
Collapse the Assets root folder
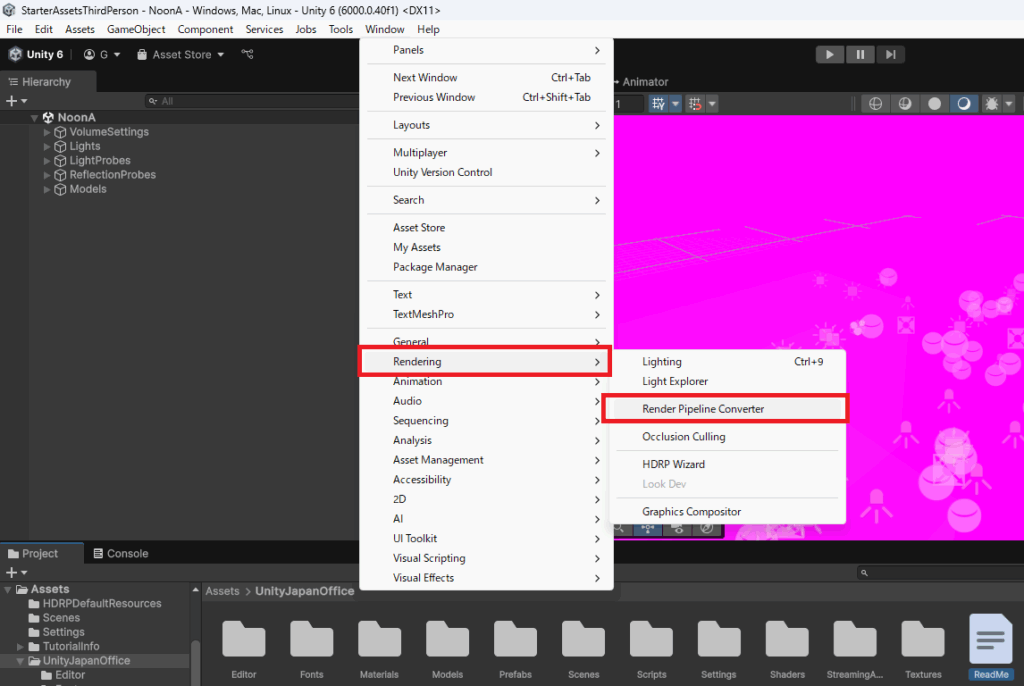[7, 589]
